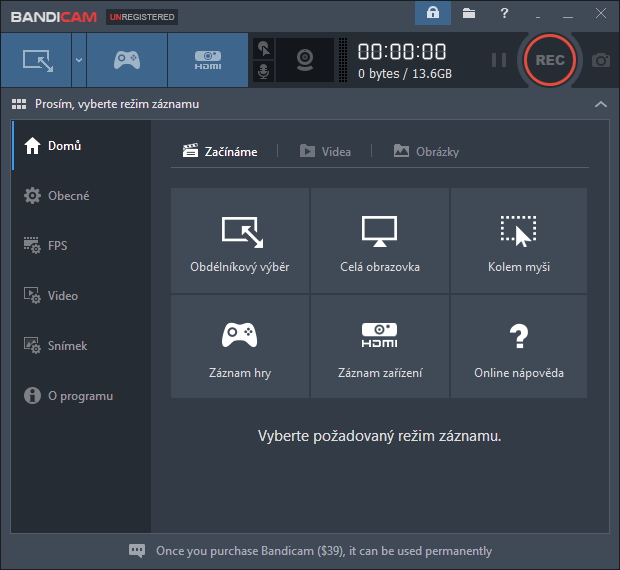Screen dimensions: 620x570
Task: Open FPS settings in sidebar
Action: point(81,245)
